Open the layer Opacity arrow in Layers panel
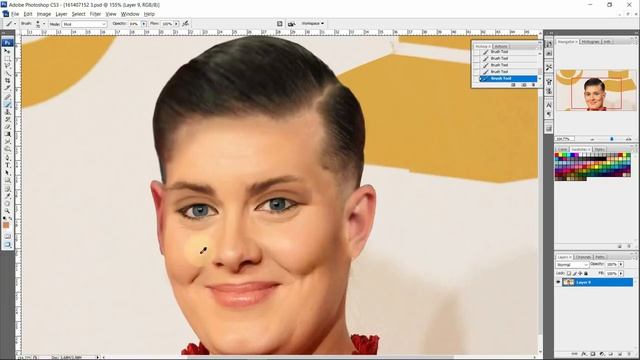 621,264
